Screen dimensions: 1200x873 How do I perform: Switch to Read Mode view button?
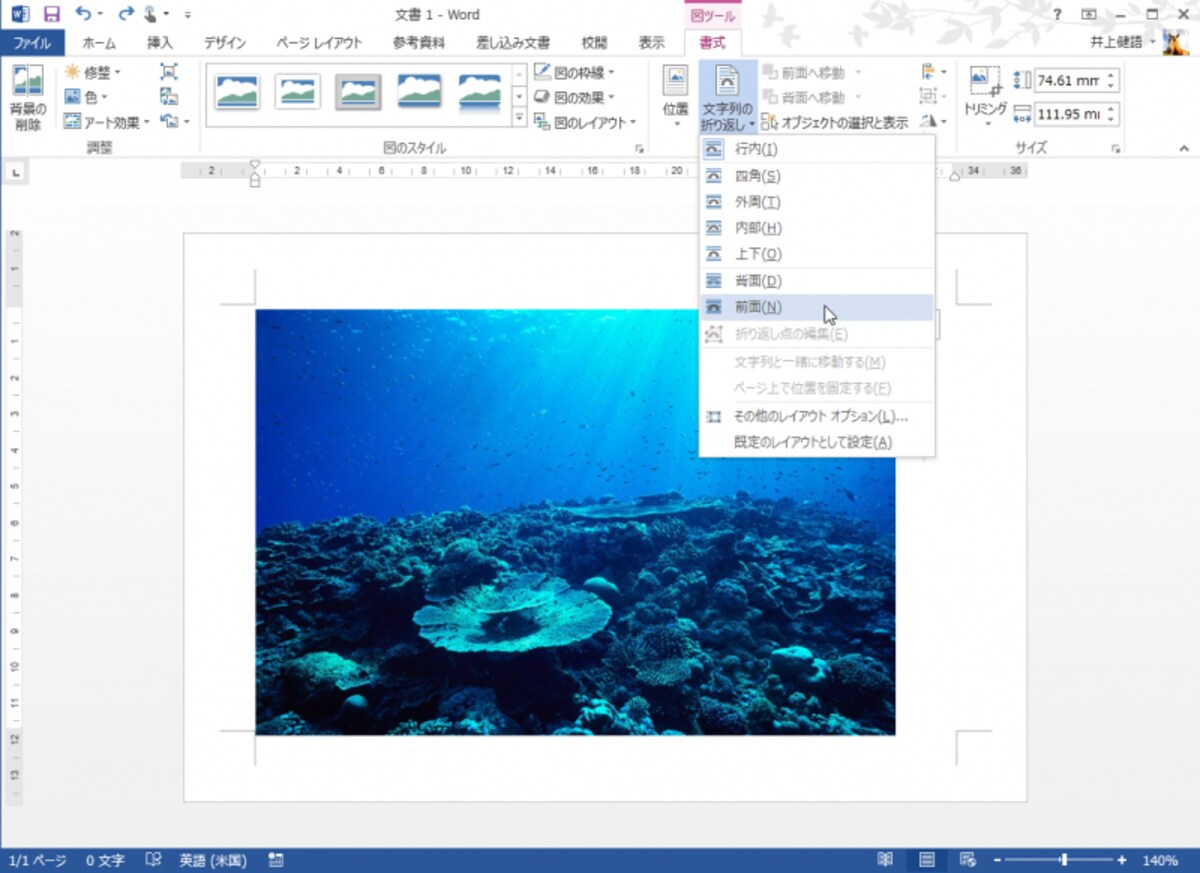pos(885,860)
